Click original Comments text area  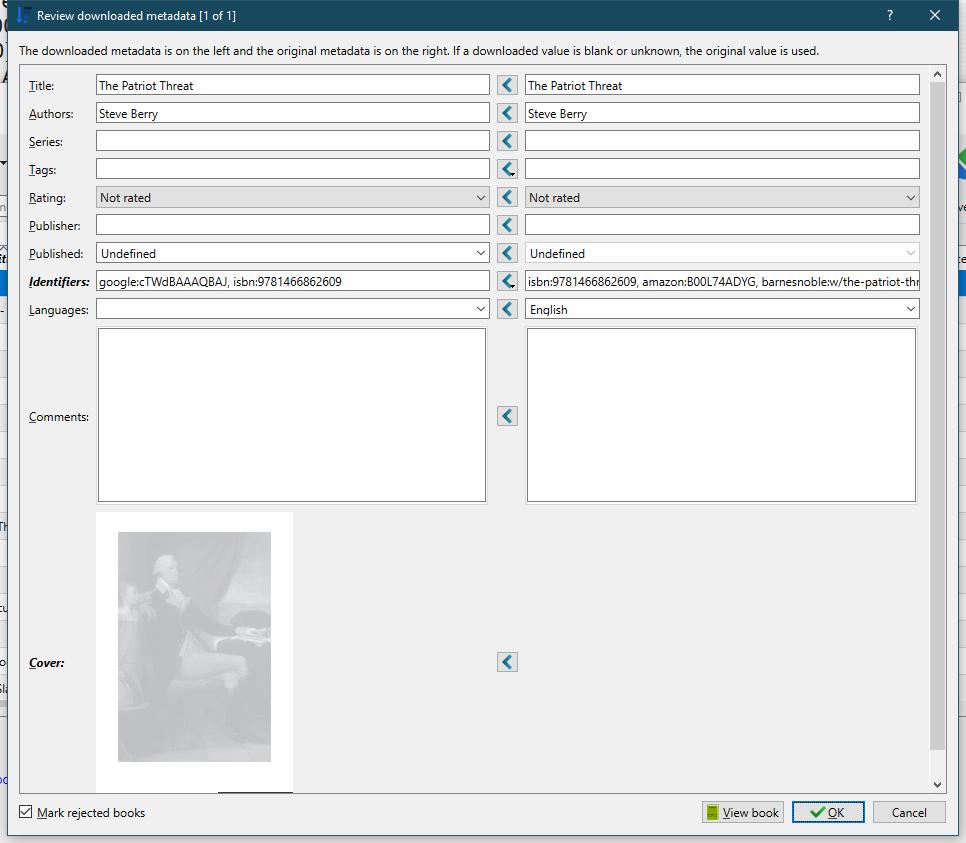[721, 415]
